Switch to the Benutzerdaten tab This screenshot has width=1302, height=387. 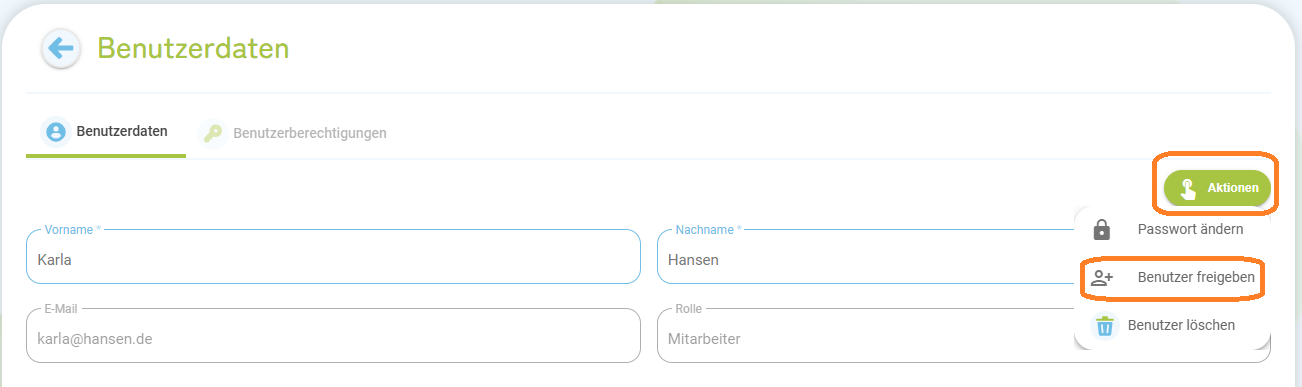click(x=106, y=132)
